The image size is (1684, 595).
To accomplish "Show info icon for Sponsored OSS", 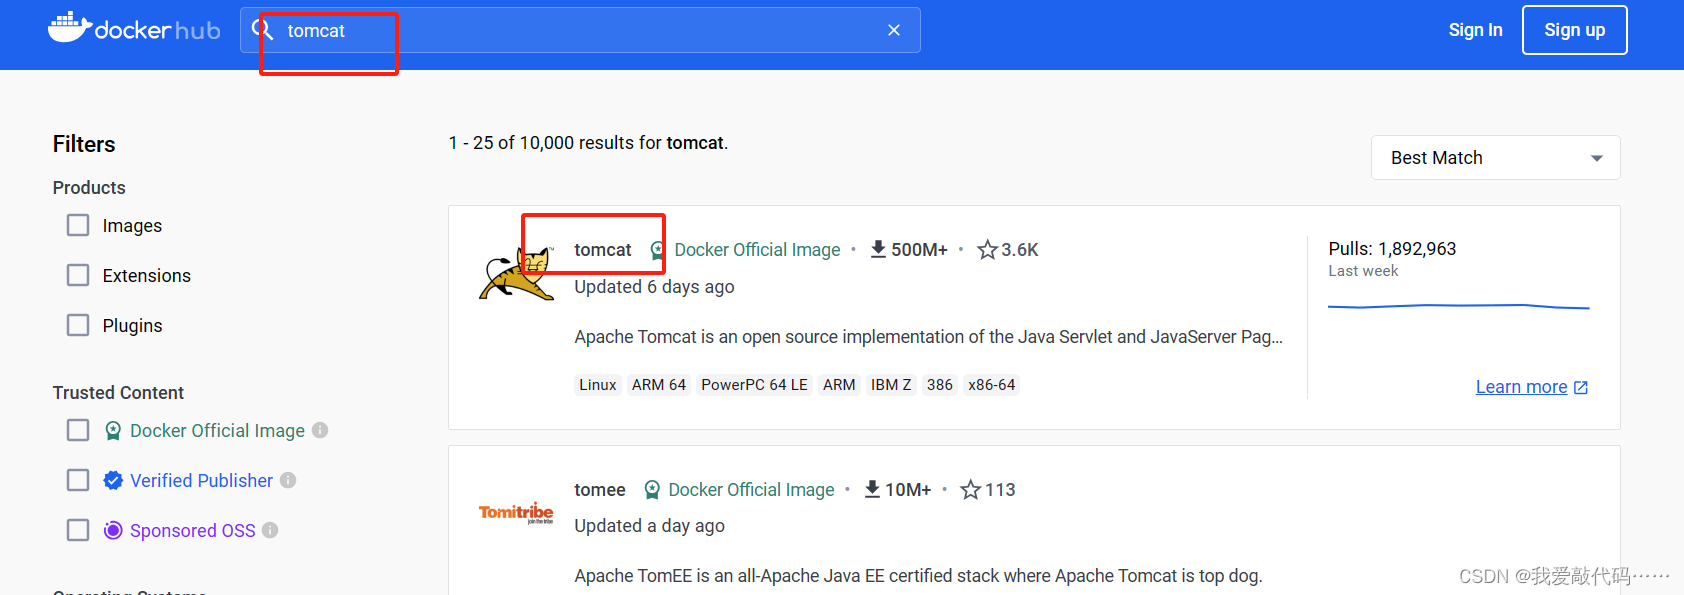I will (270, 530).
